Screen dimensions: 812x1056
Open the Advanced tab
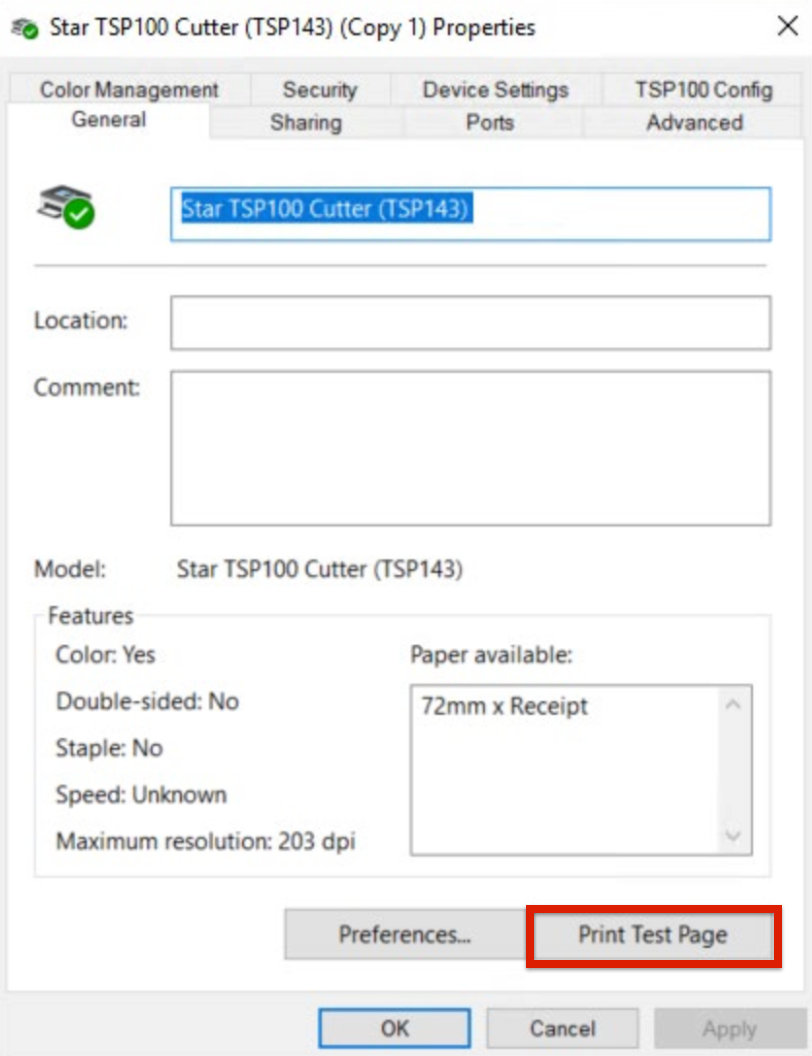coord(694,123)
